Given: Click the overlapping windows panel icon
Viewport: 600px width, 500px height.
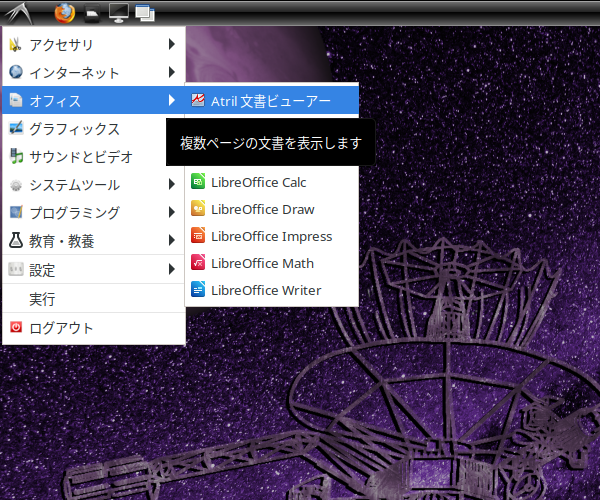Looking at the screenshot, I should pos(145,13).
